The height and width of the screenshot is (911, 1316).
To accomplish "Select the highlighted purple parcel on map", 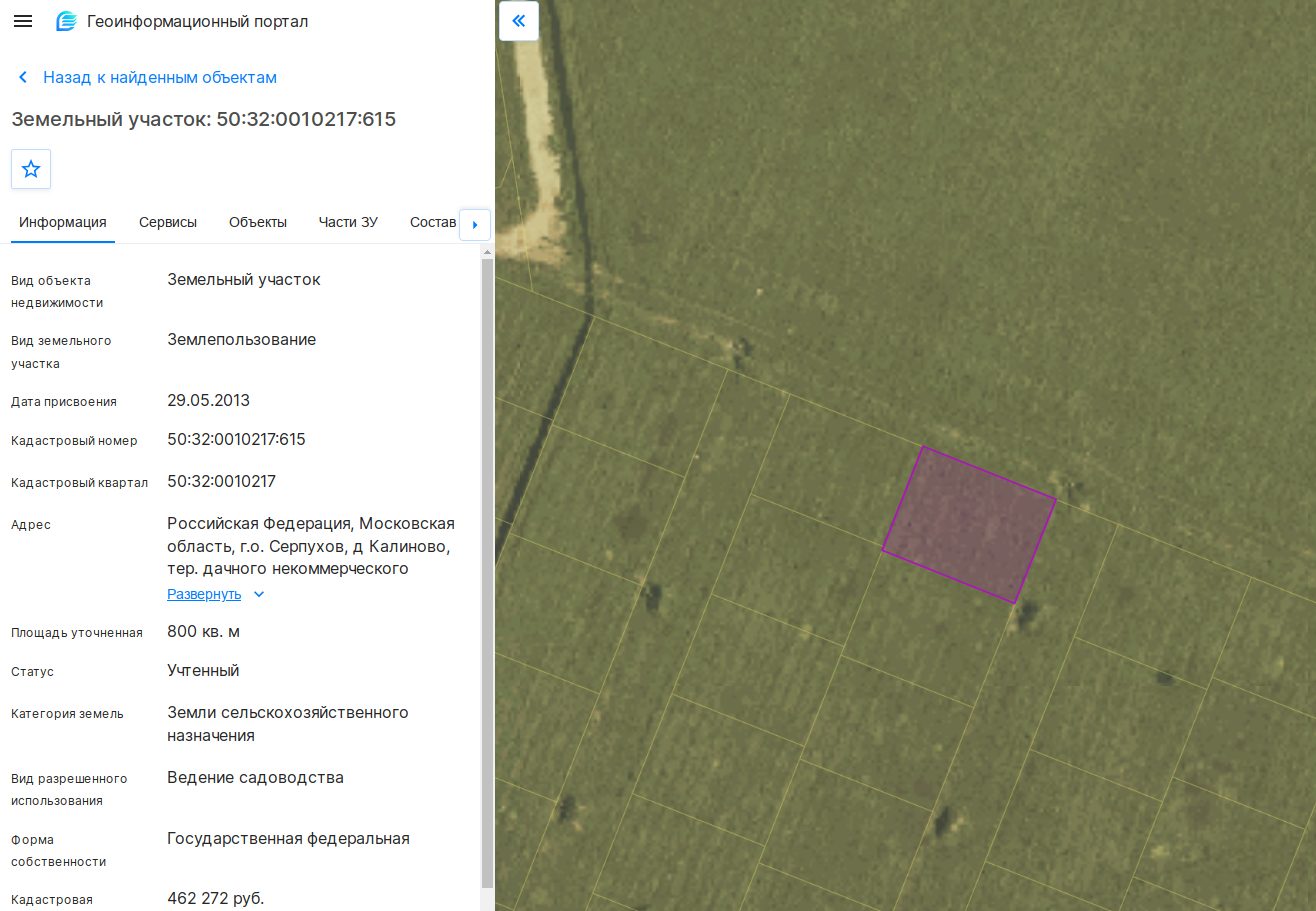I will click(969, 524).
